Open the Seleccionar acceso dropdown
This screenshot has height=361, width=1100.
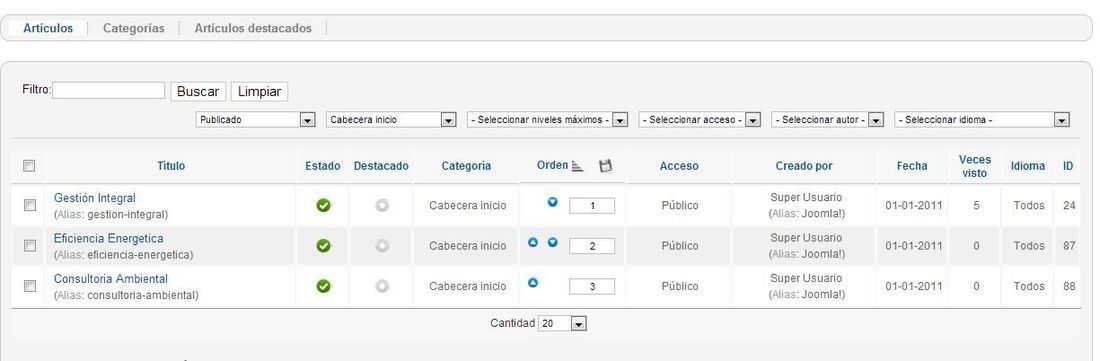point(699,120)
